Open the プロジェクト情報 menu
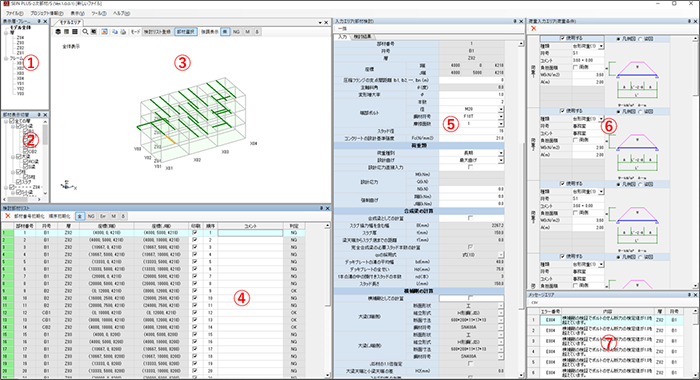The image size is (700, 380). click(x=46, y=13)
